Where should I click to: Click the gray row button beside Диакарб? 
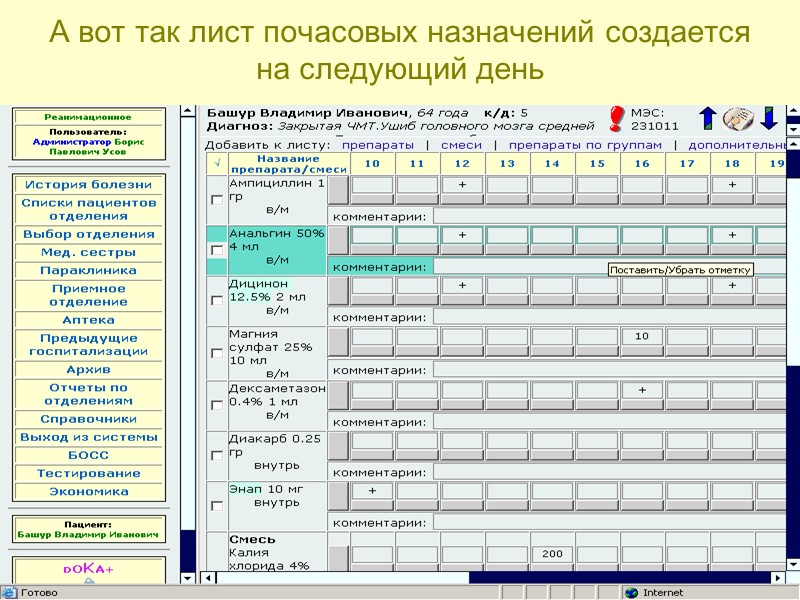(x=338, y=445)
